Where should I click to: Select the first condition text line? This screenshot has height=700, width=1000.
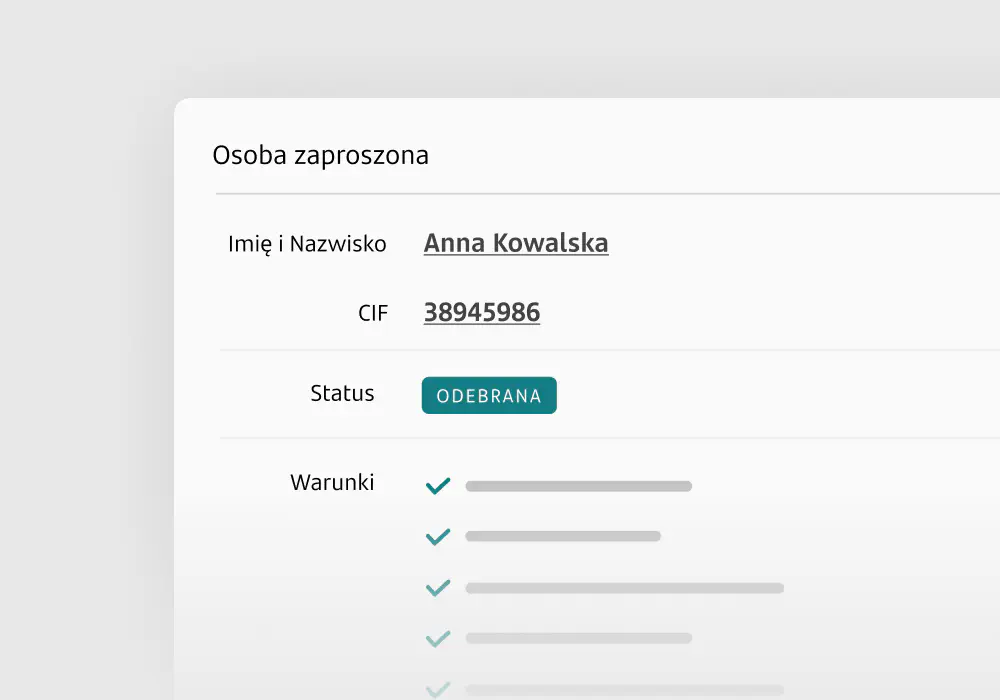tap(578, 487)
